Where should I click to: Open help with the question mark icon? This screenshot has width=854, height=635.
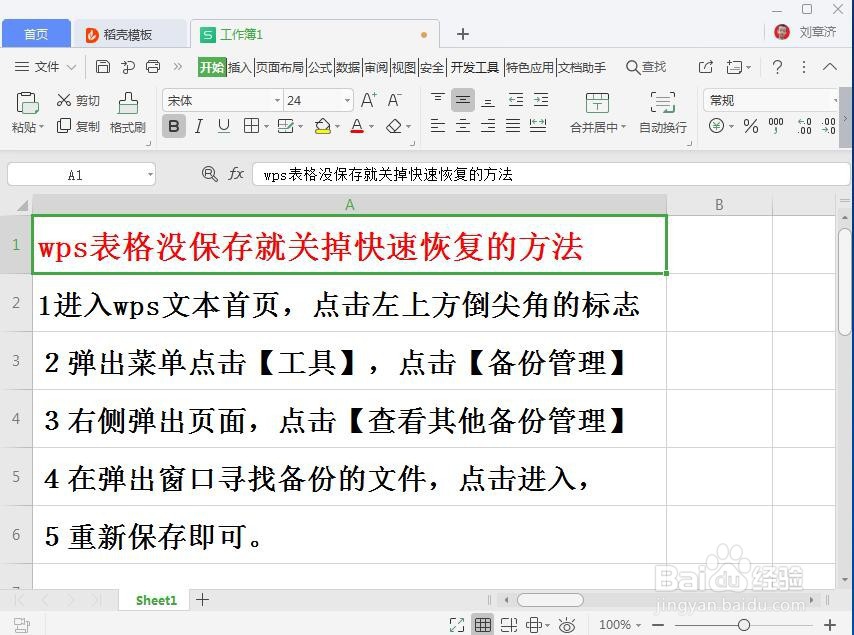777,67
